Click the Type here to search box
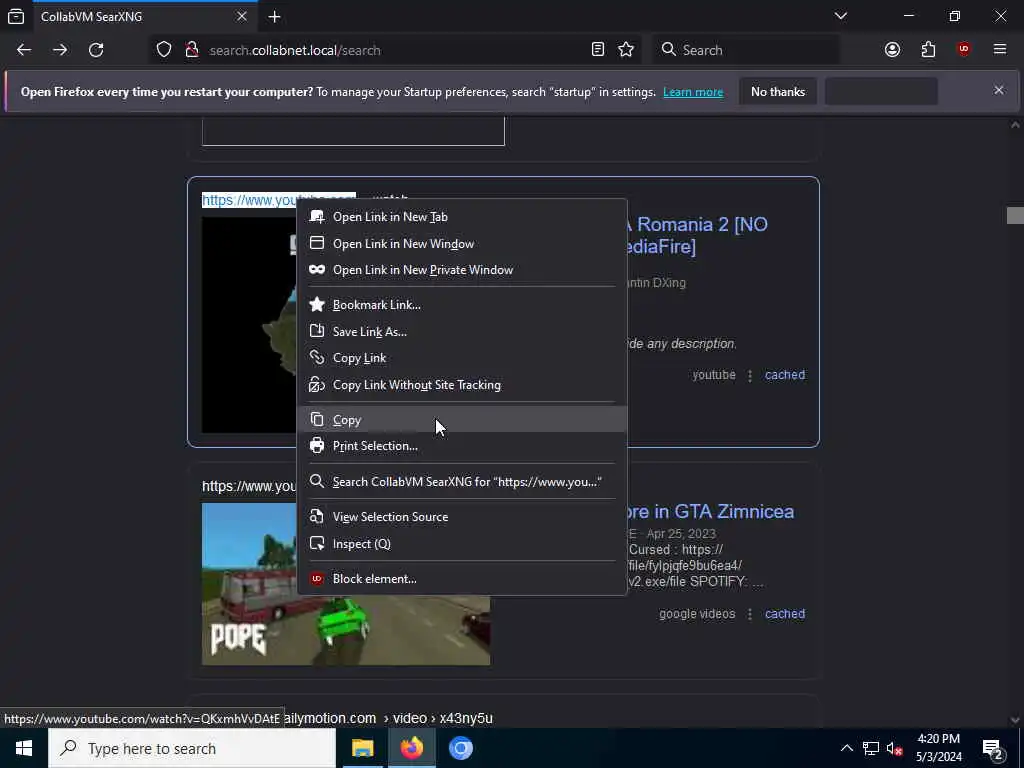The width and height of the screenshot is (1024, 768). click(x=192, y=748)
